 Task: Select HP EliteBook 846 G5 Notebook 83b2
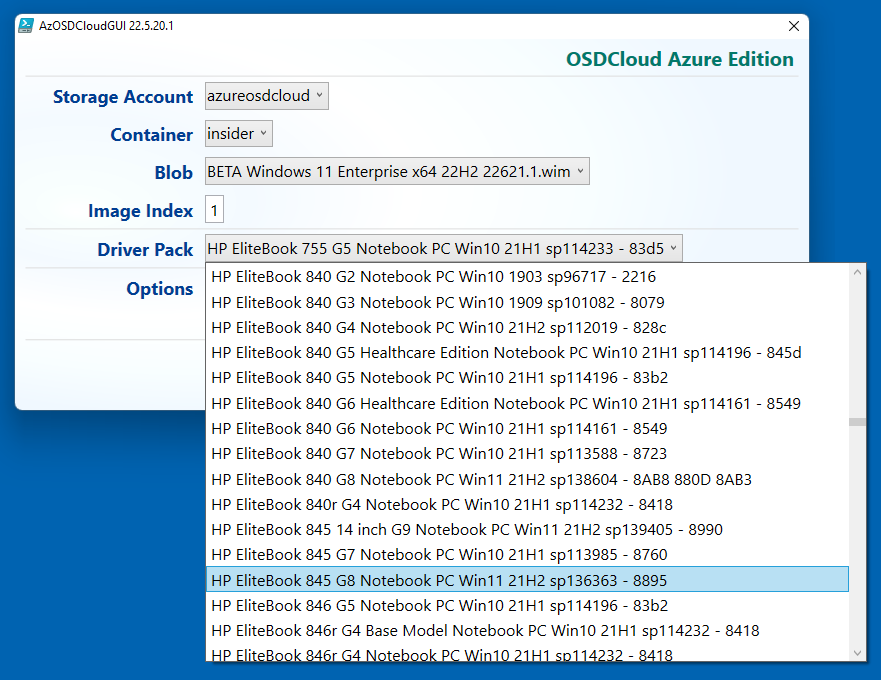(527, 605)
